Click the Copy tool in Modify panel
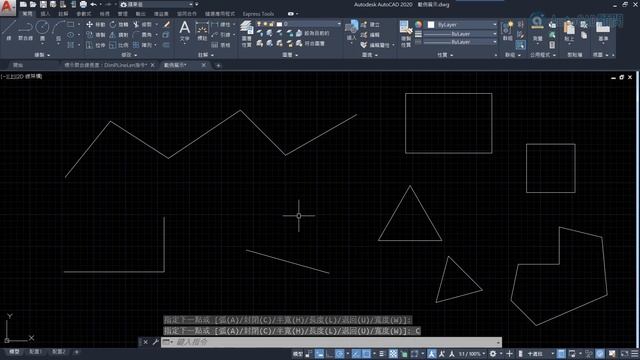 tap(95, 35)
